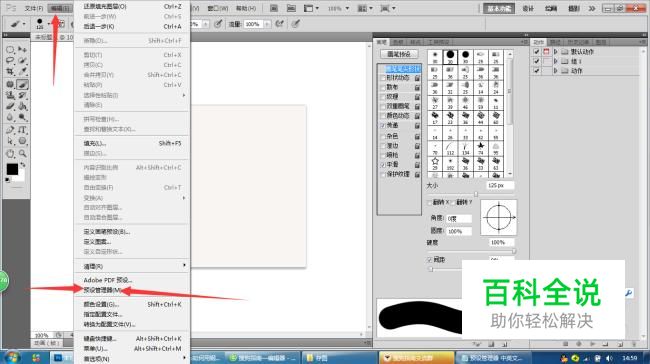Select the Type (T) tool
The height and width of the screenshot is (364, 650).
coord(22,130)
